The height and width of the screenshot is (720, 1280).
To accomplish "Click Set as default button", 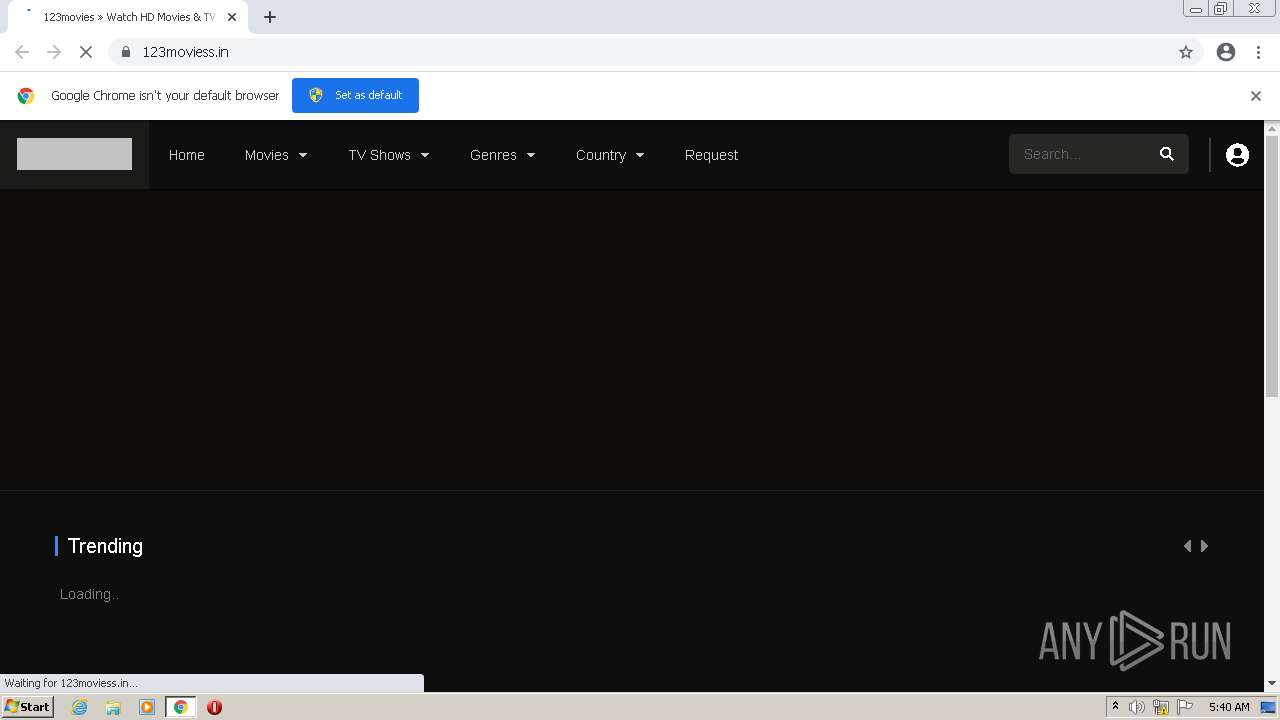I will coord(355,95).
